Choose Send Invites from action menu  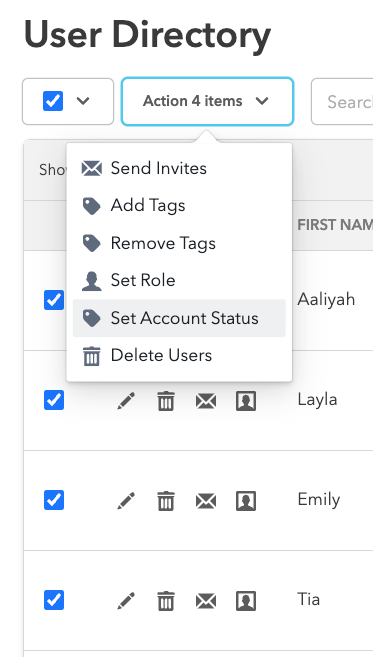[179, 168]
